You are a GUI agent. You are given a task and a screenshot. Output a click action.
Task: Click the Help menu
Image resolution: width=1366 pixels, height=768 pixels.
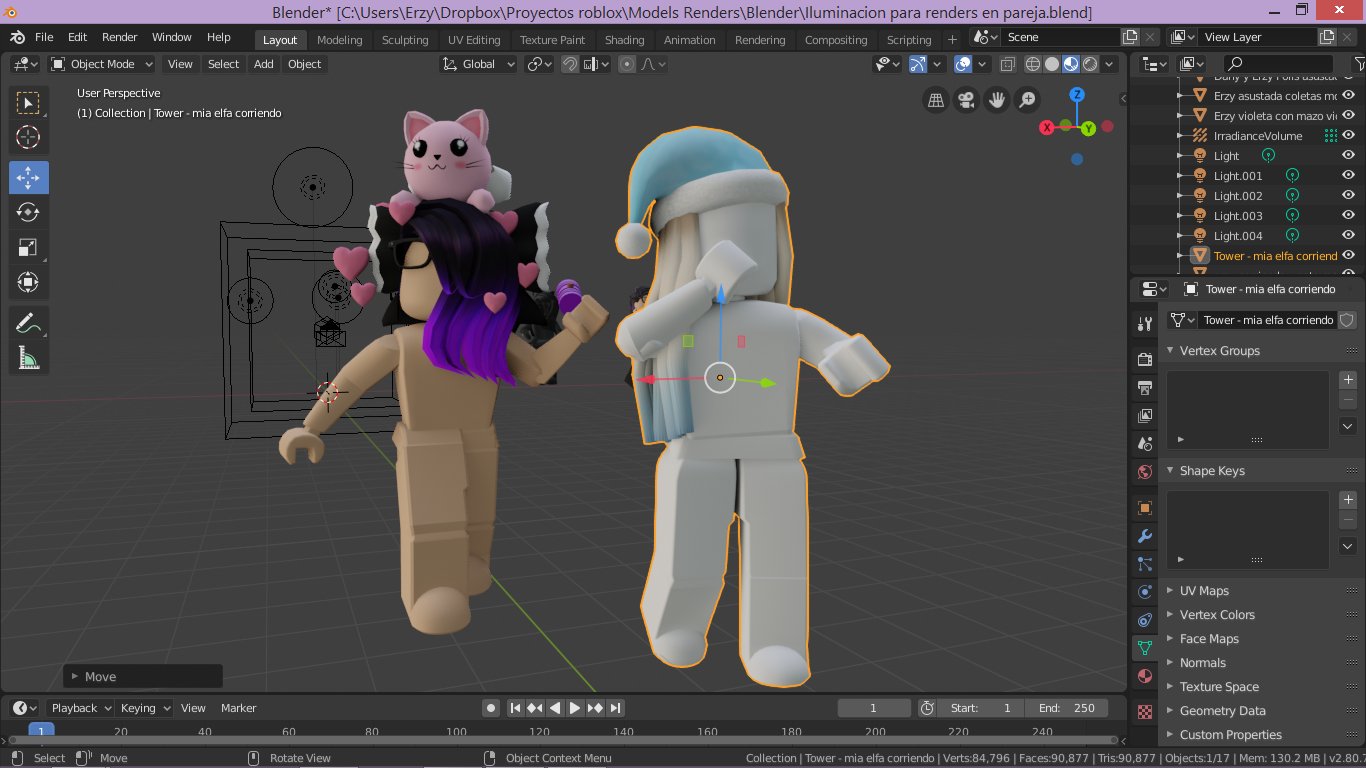click(x=219, y=37)
